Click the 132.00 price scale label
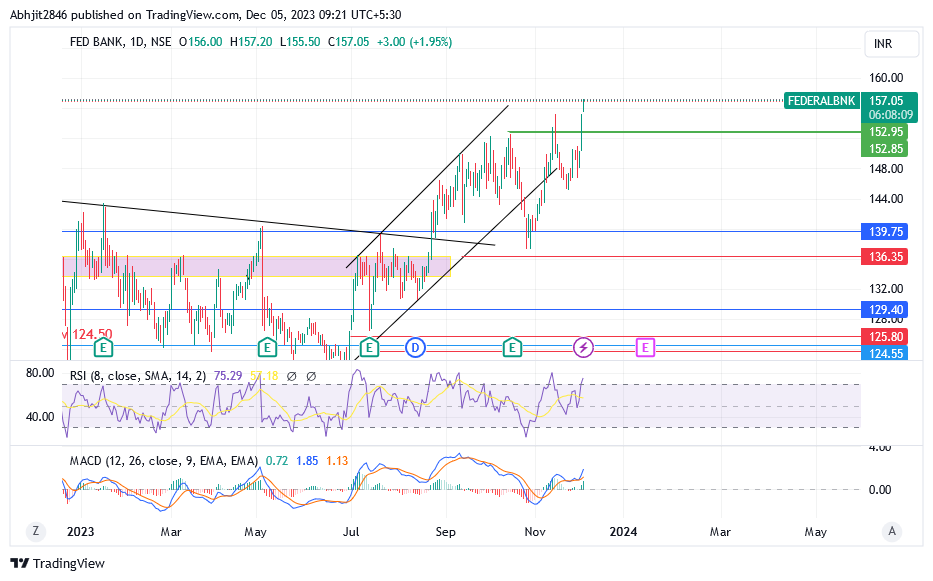Viewport: 933px width, 581px height. (x=885, y=289)
